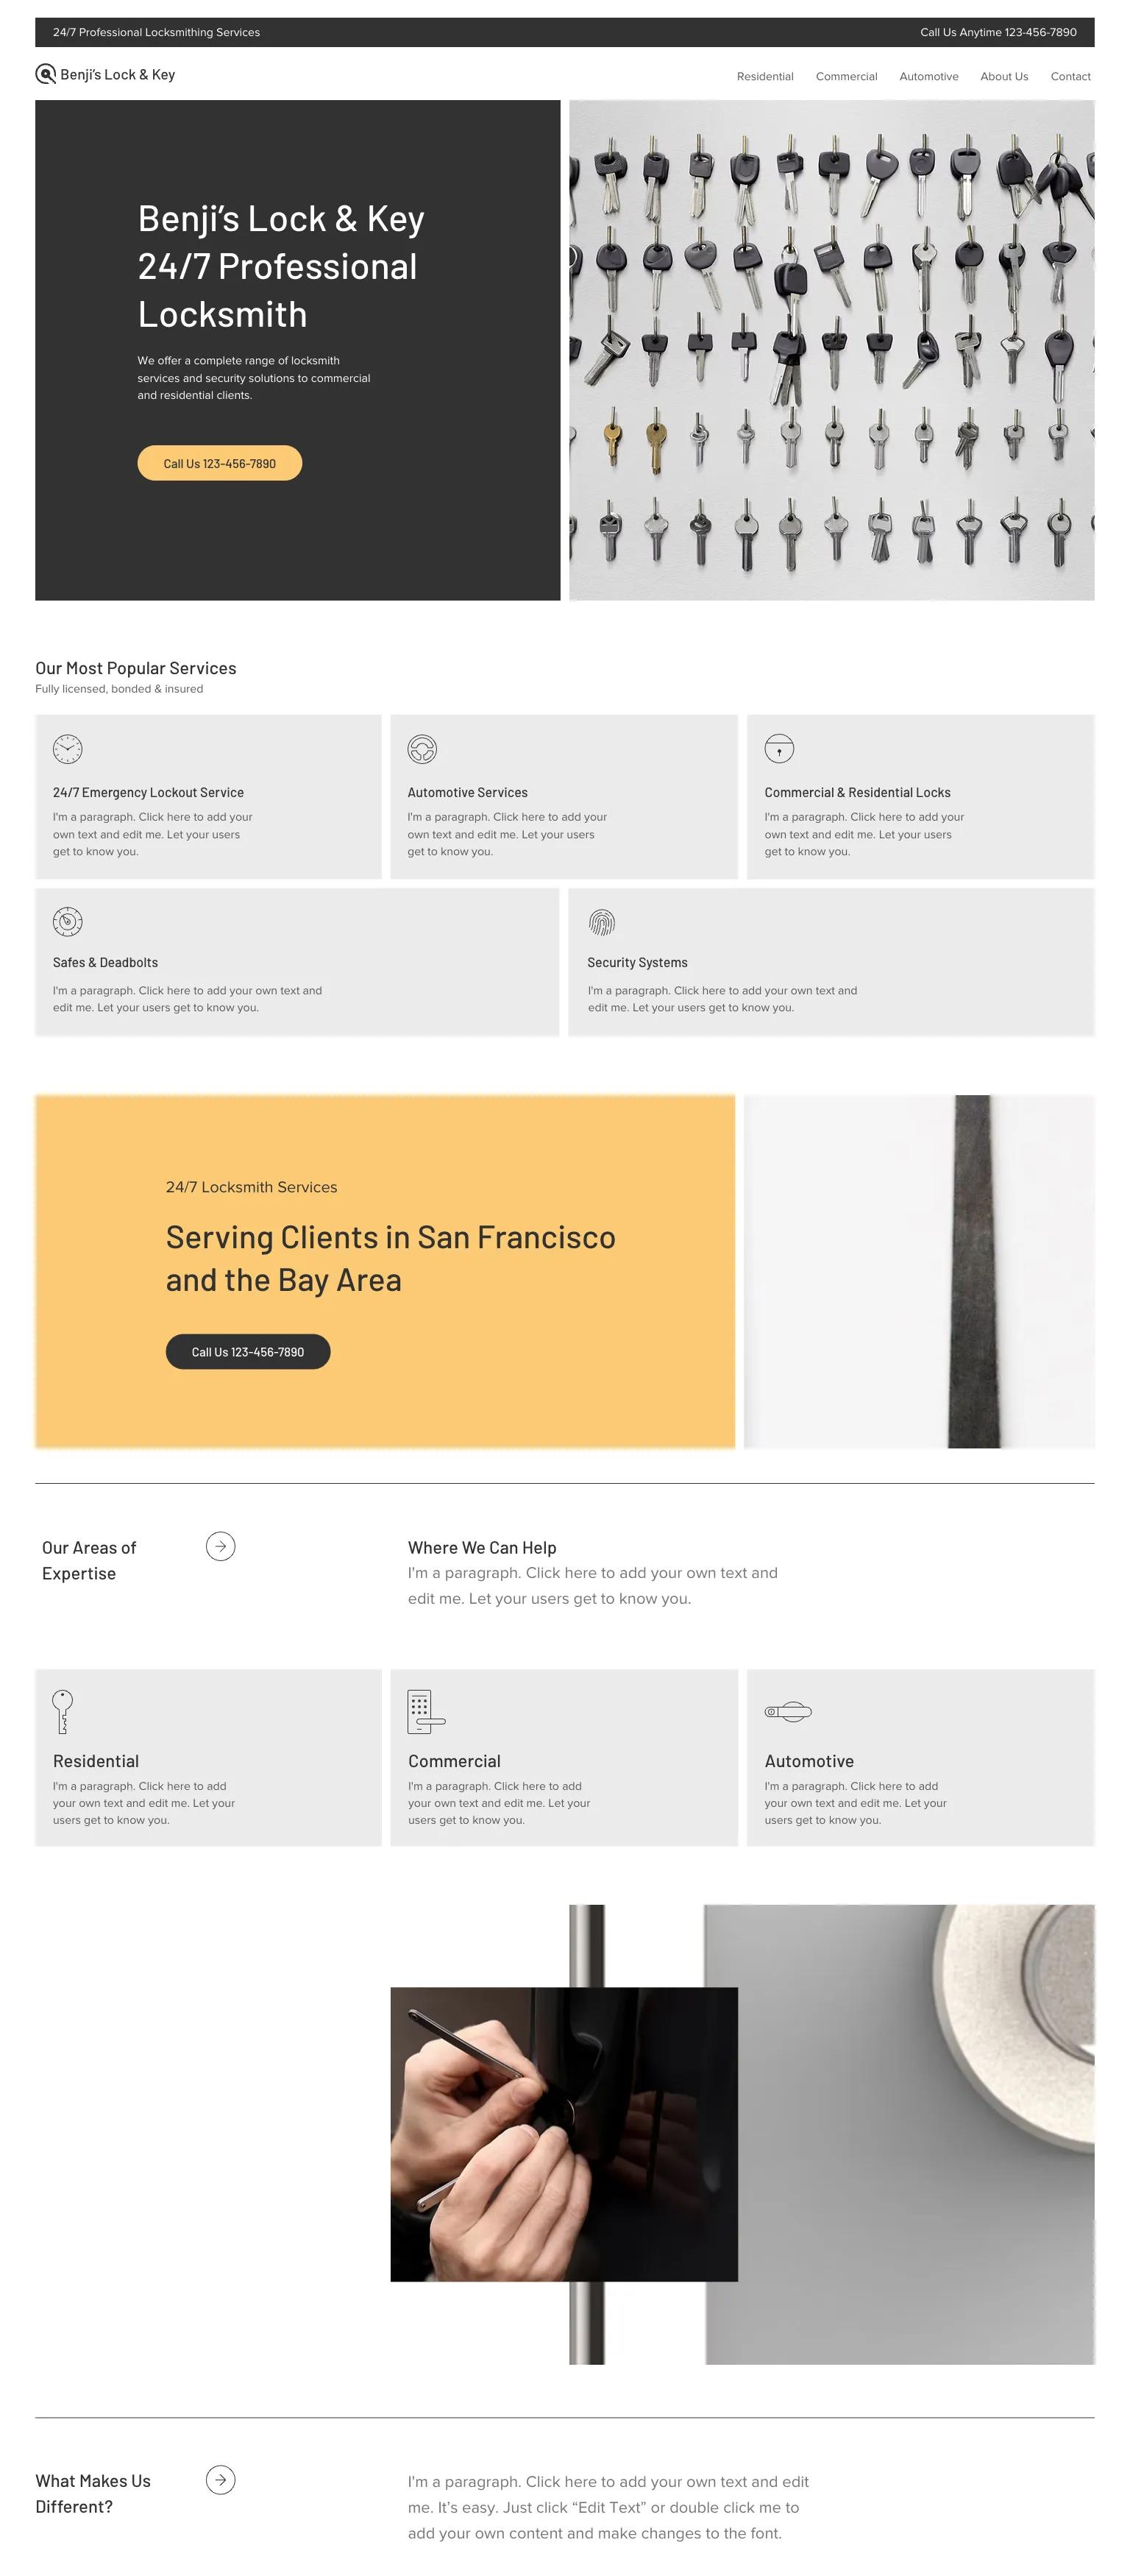Click the wall of keys hero photo

point(830,350)
